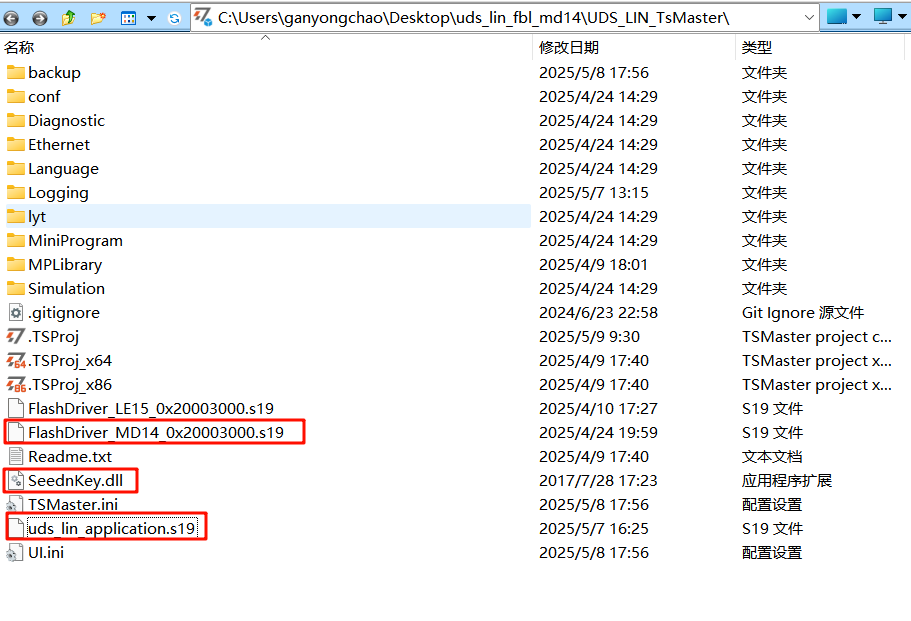Sort files by 类型 column

pos(756,48)
